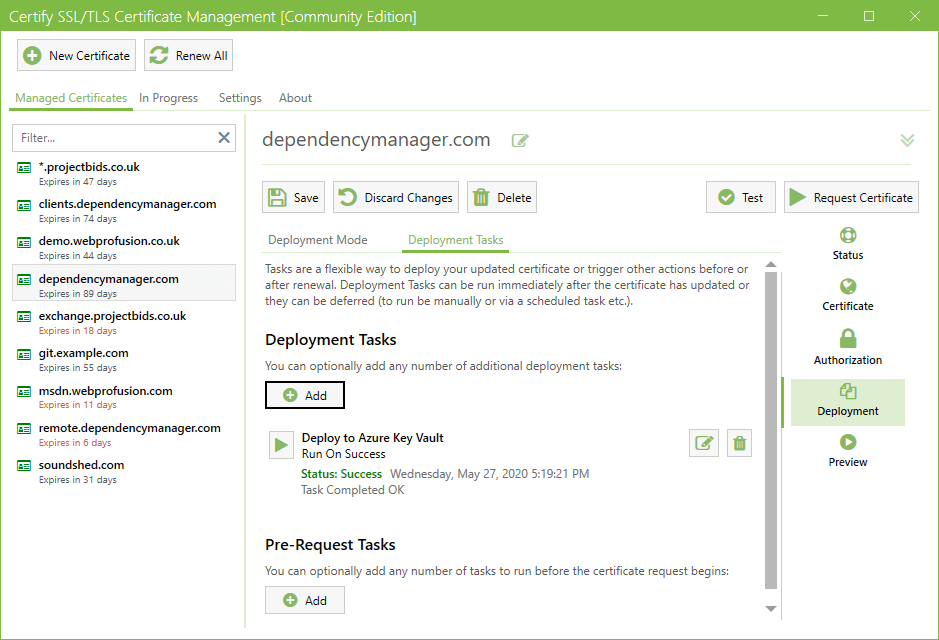939x640 pixels.
Task: Edit the Azure Key Vault deployment task
Action: point(704,443)
